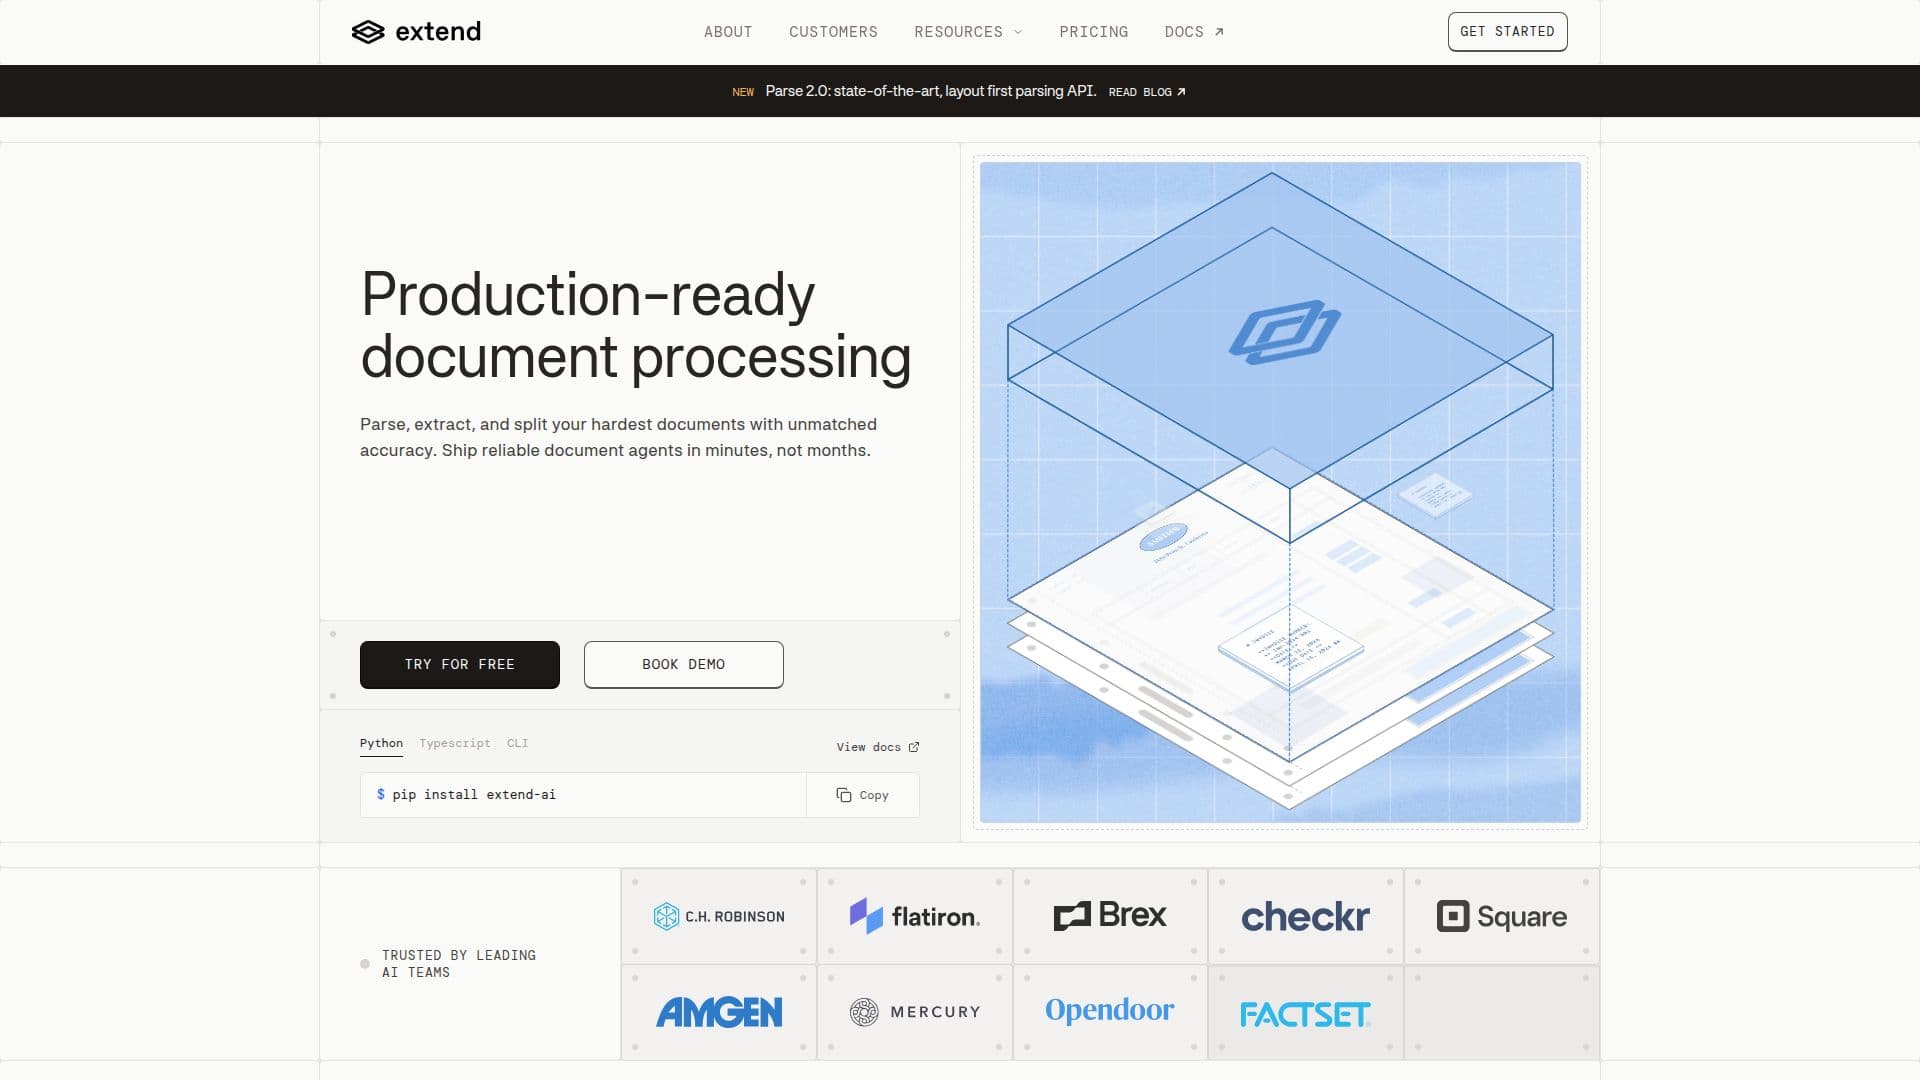Click the GET STARTED button
Viewport: 1920px width, 1080px height.
(x=1507, y=32)
